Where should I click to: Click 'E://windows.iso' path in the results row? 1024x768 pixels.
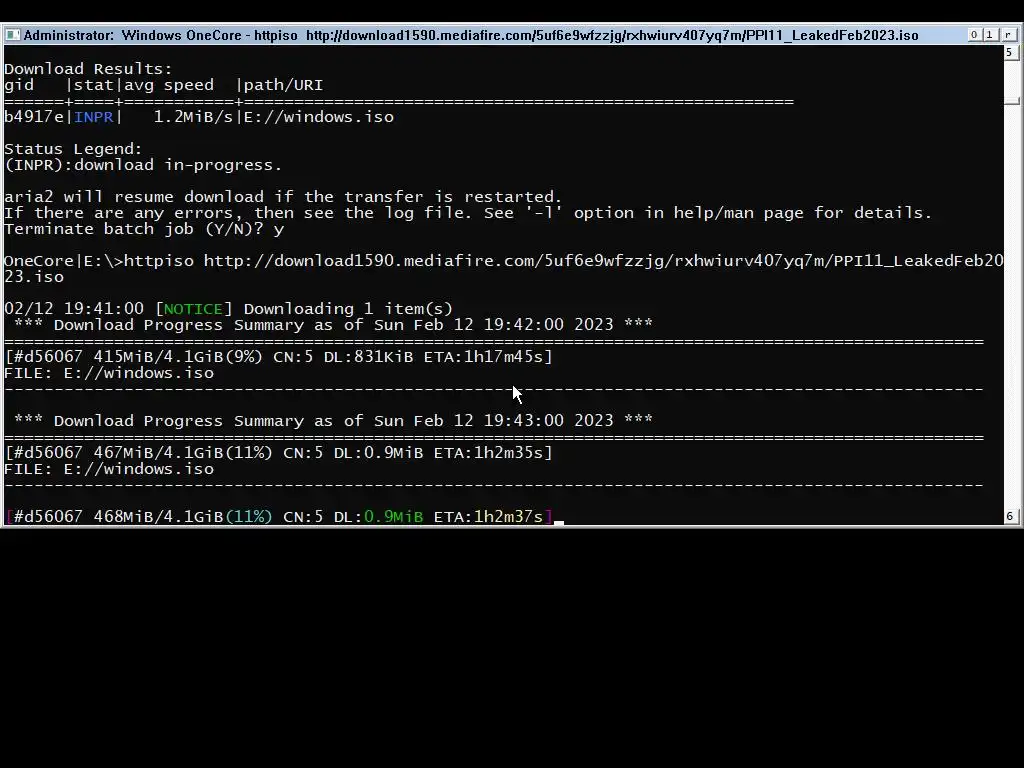click(x=319, y=117)
